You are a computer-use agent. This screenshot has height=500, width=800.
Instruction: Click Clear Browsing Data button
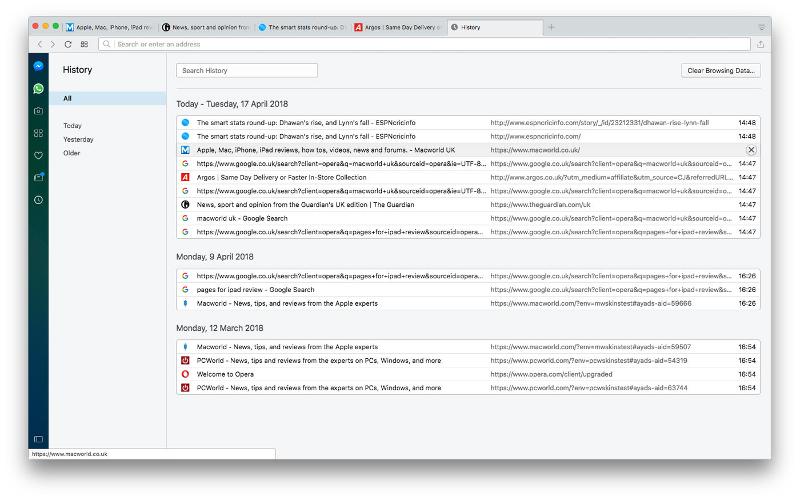720,70
